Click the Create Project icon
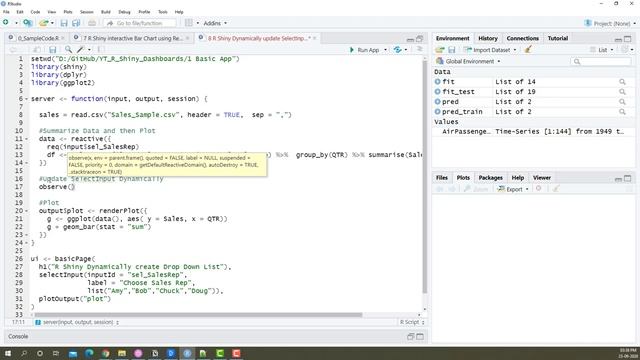This screenshot has width=640, height=360. tap(28, 23)
